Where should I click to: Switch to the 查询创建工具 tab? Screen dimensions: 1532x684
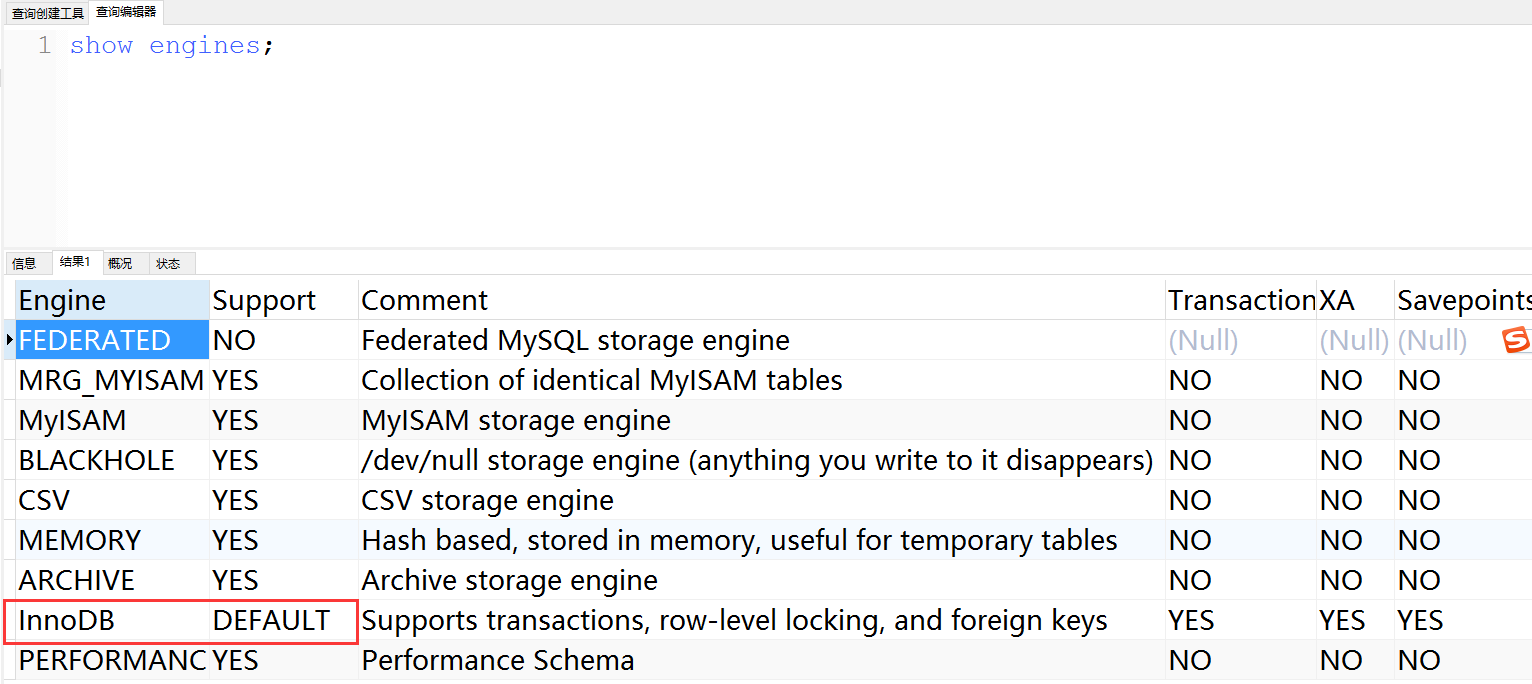[x=47, y=13]
